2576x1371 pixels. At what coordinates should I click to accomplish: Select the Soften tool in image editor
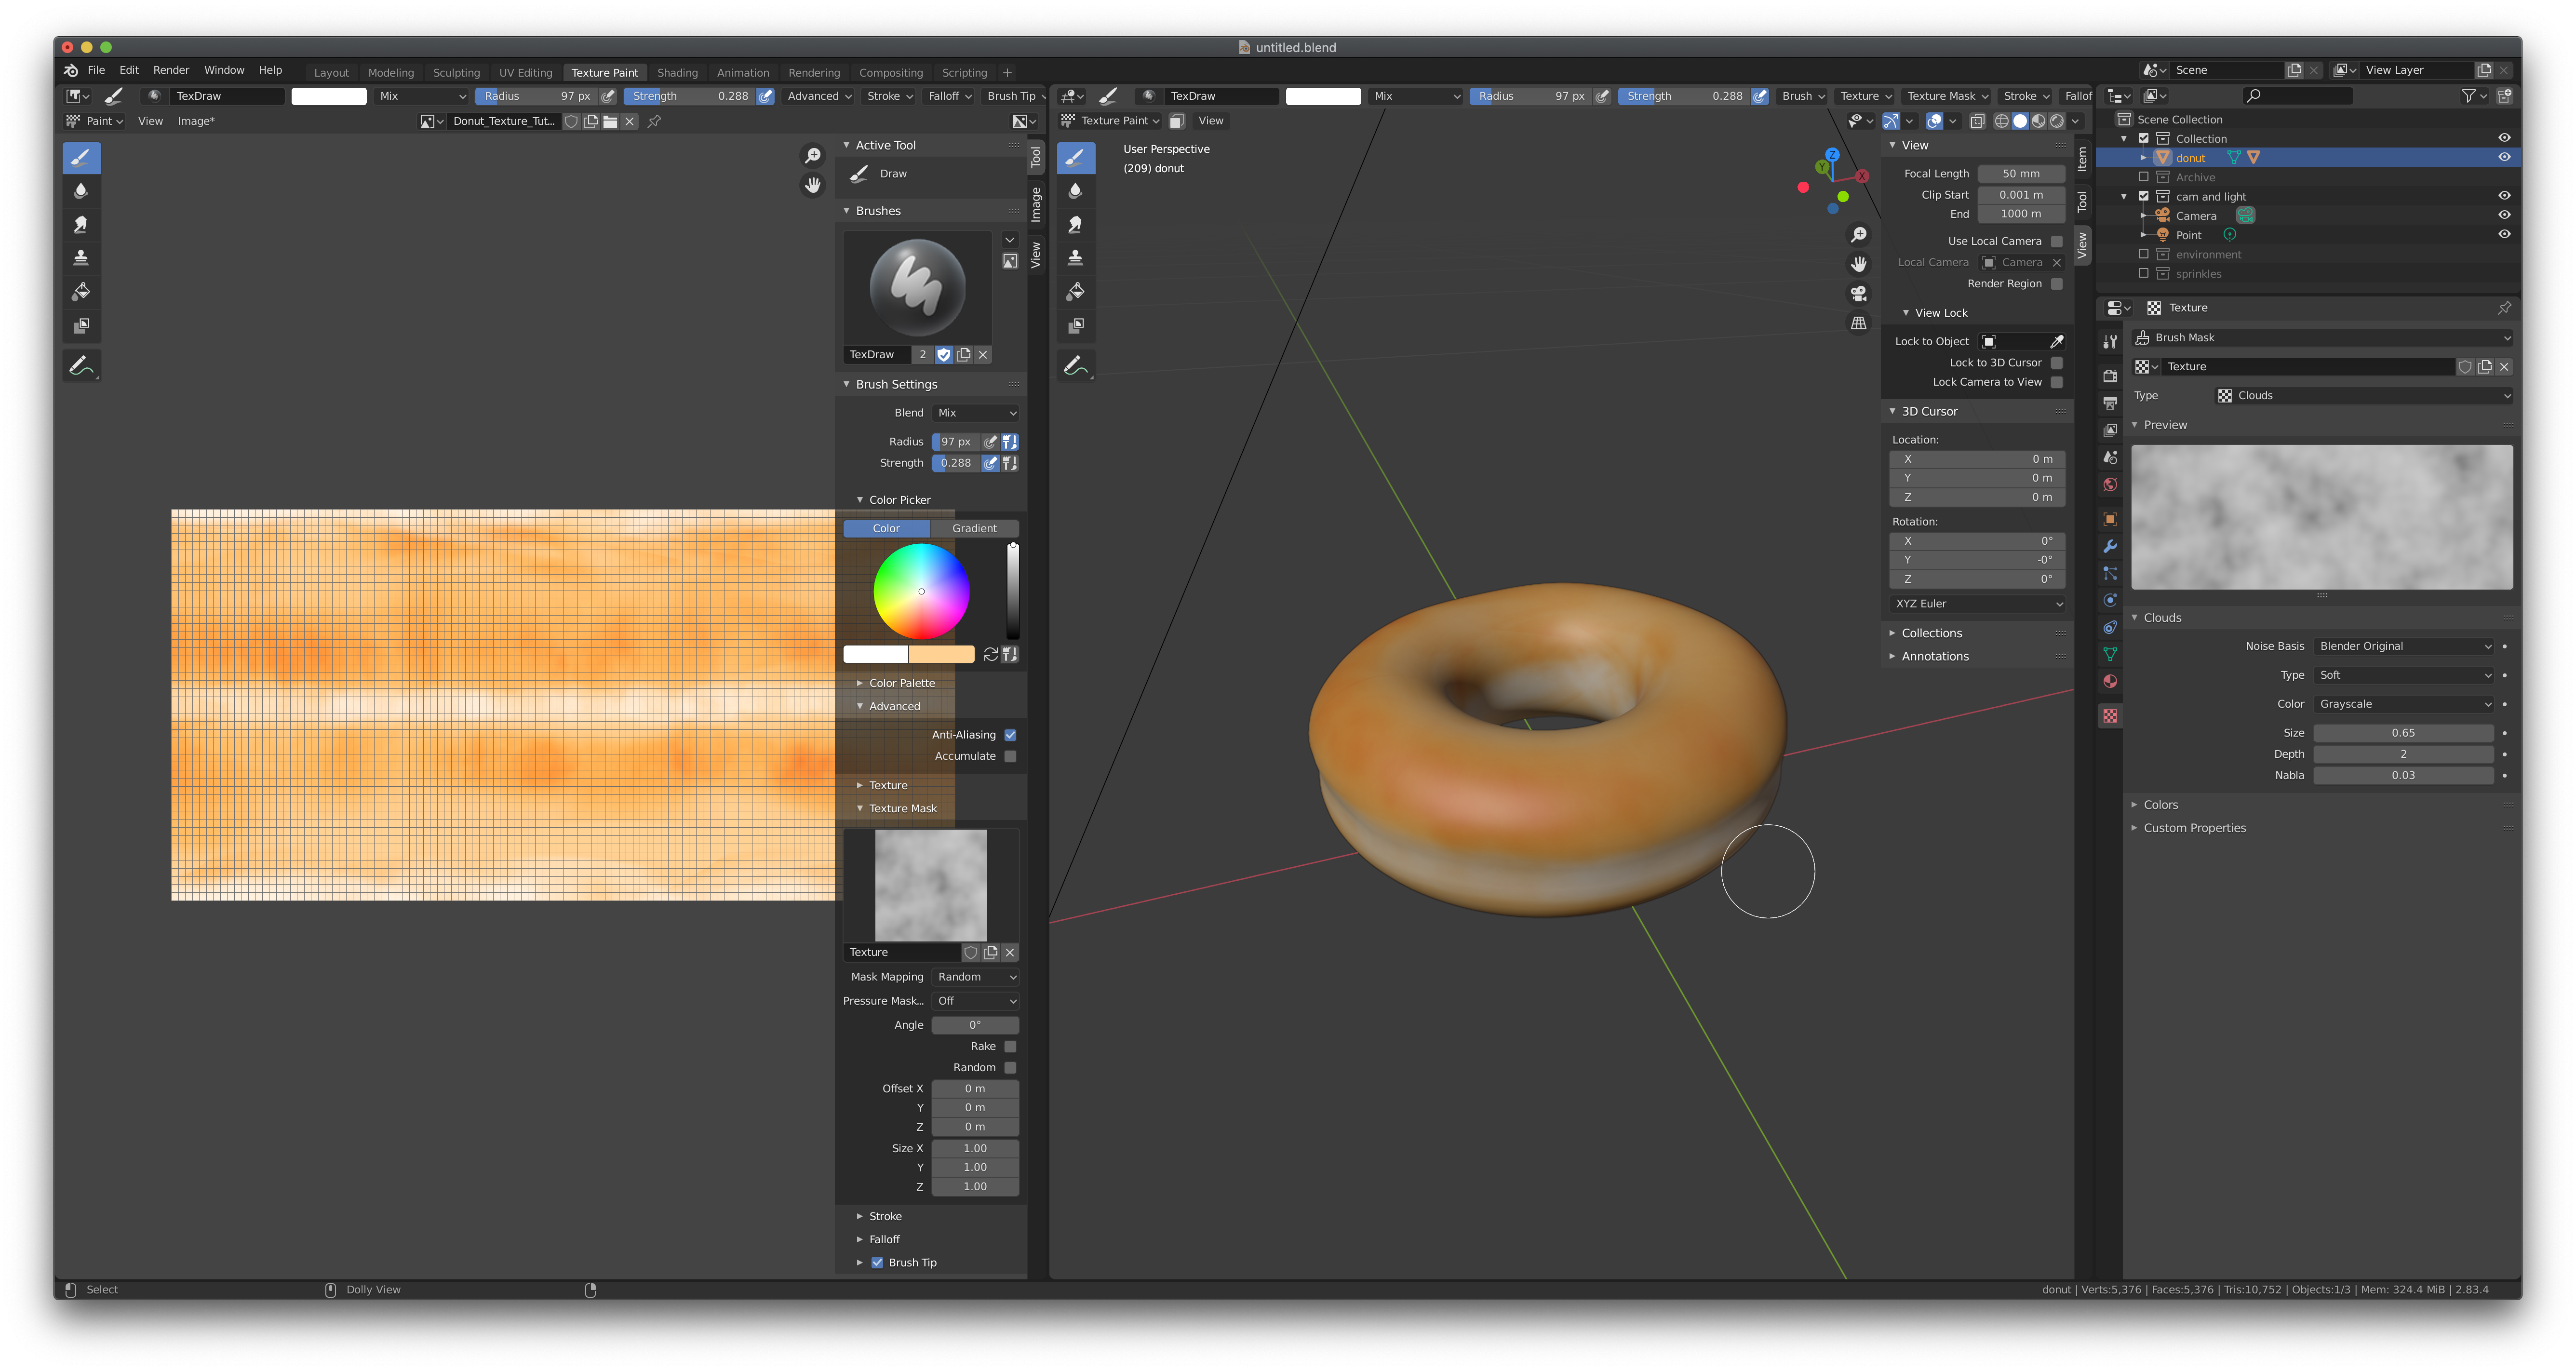pos(81,191)
